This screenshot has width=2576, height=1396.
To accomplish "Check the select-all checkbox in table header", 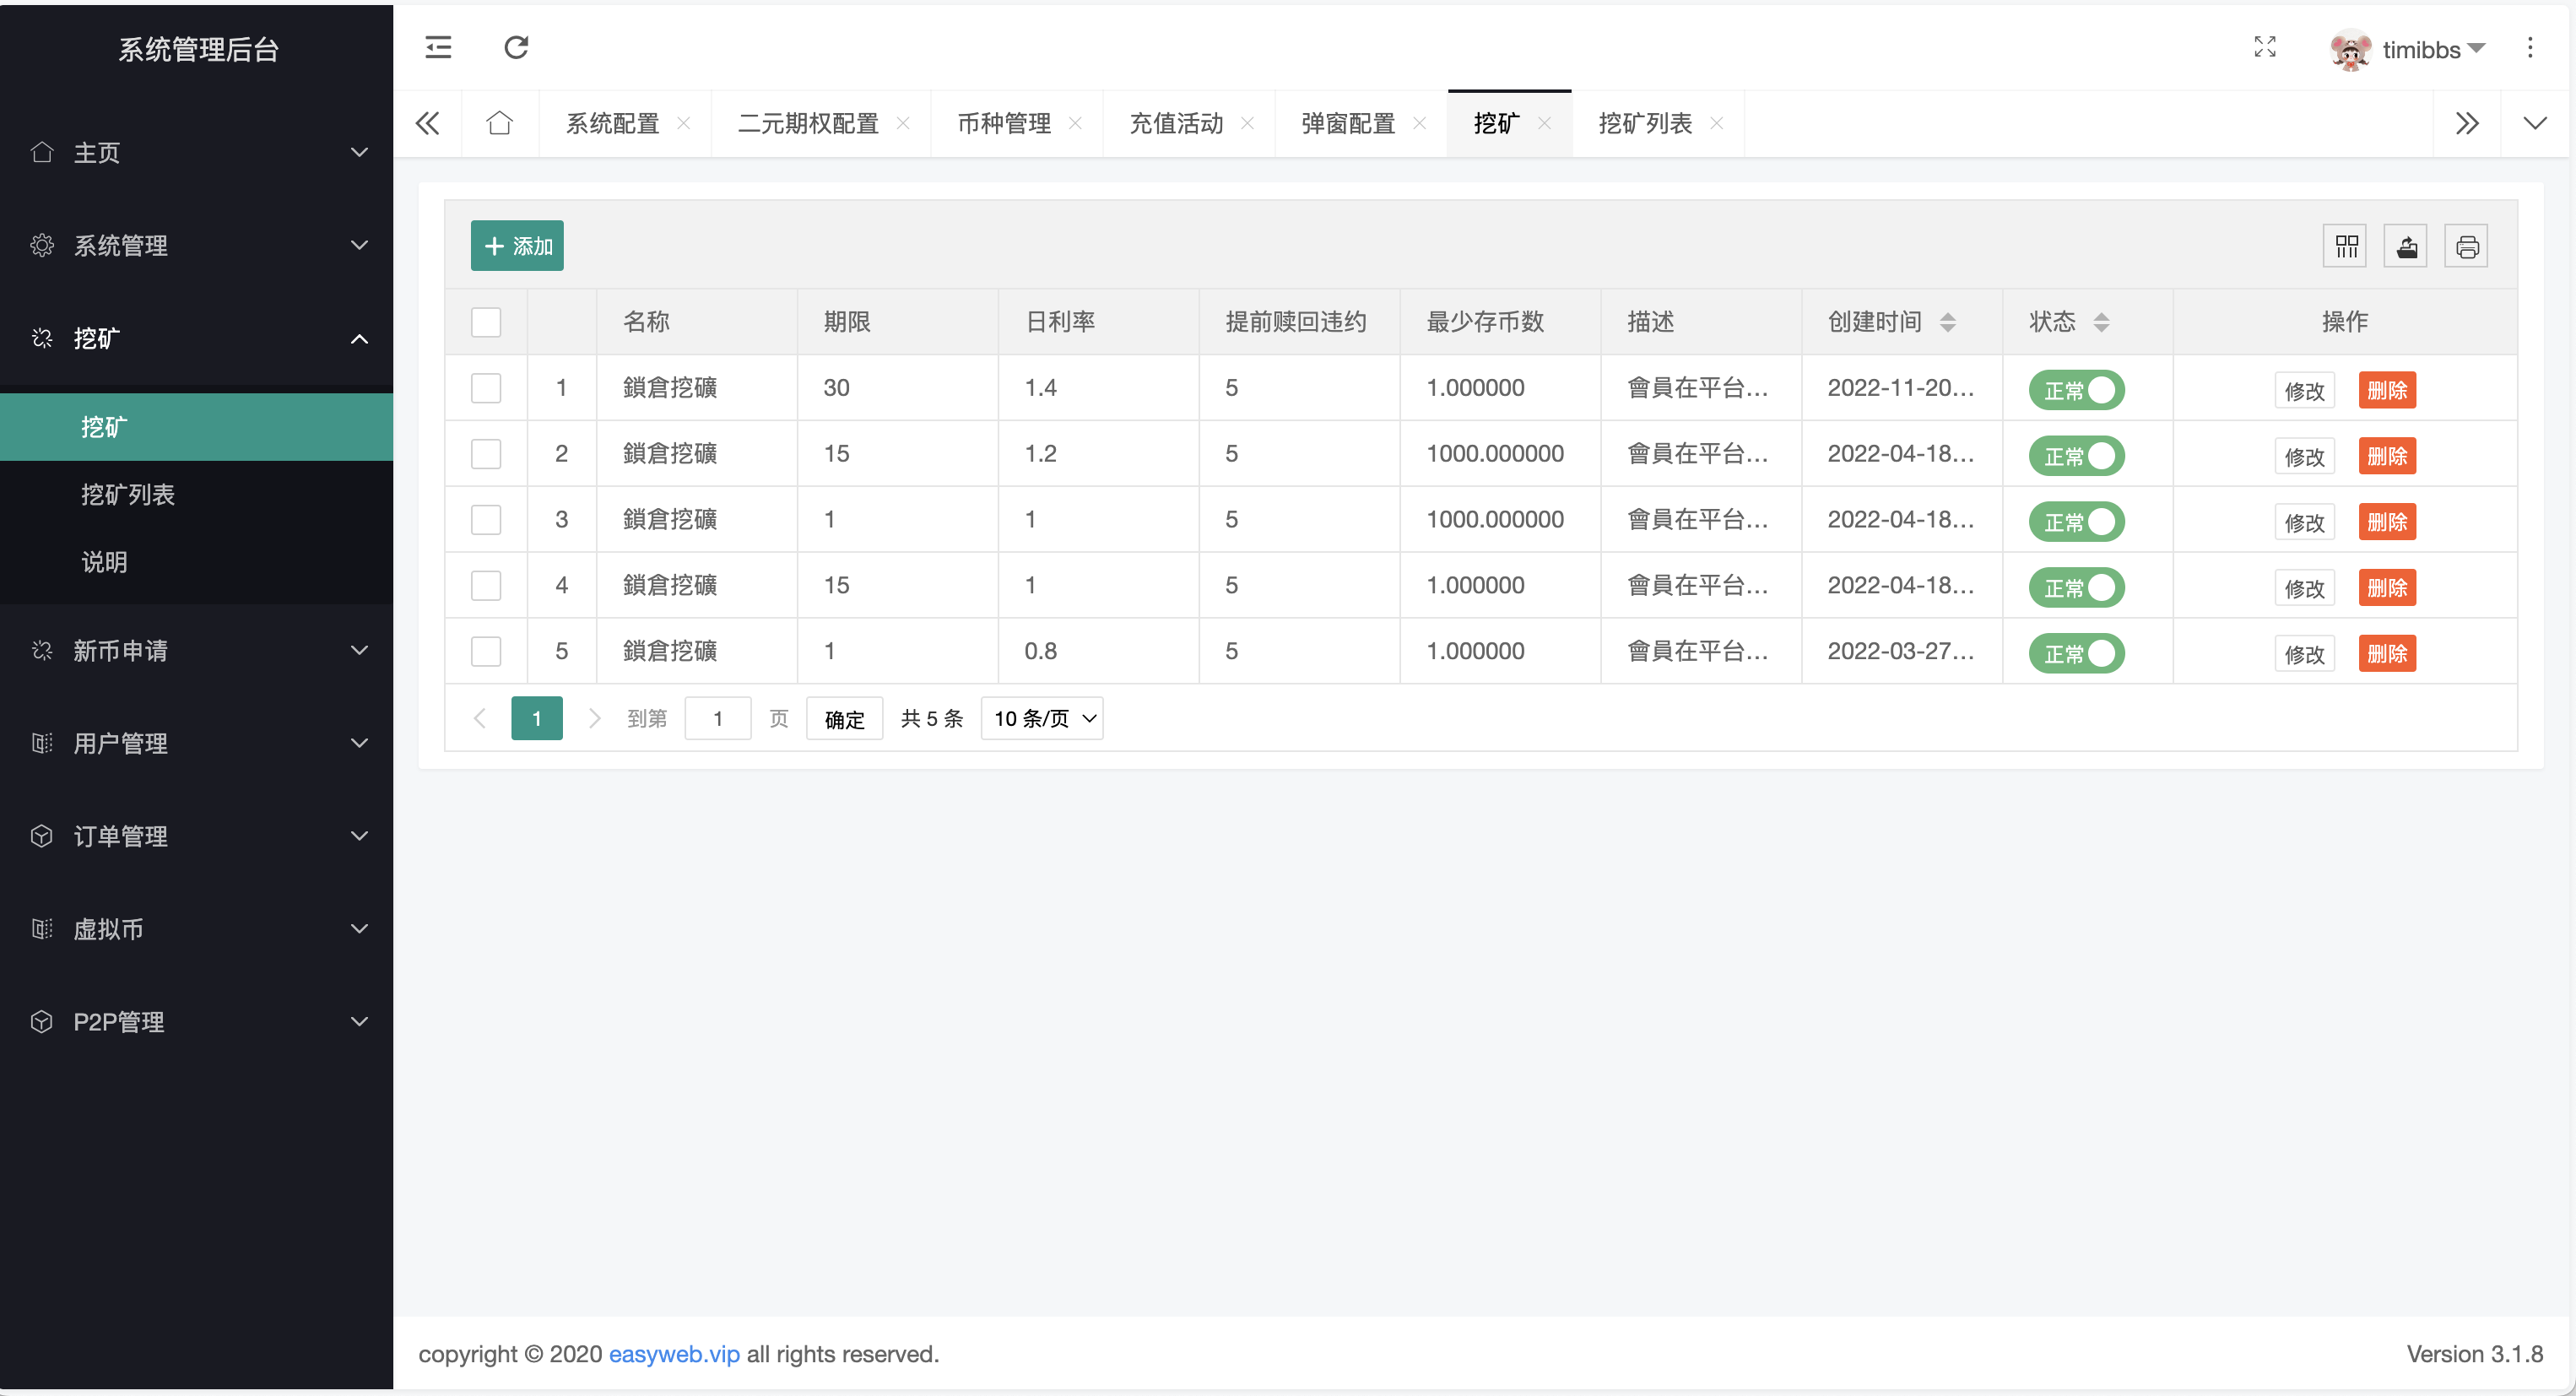I will click(486, 321).
